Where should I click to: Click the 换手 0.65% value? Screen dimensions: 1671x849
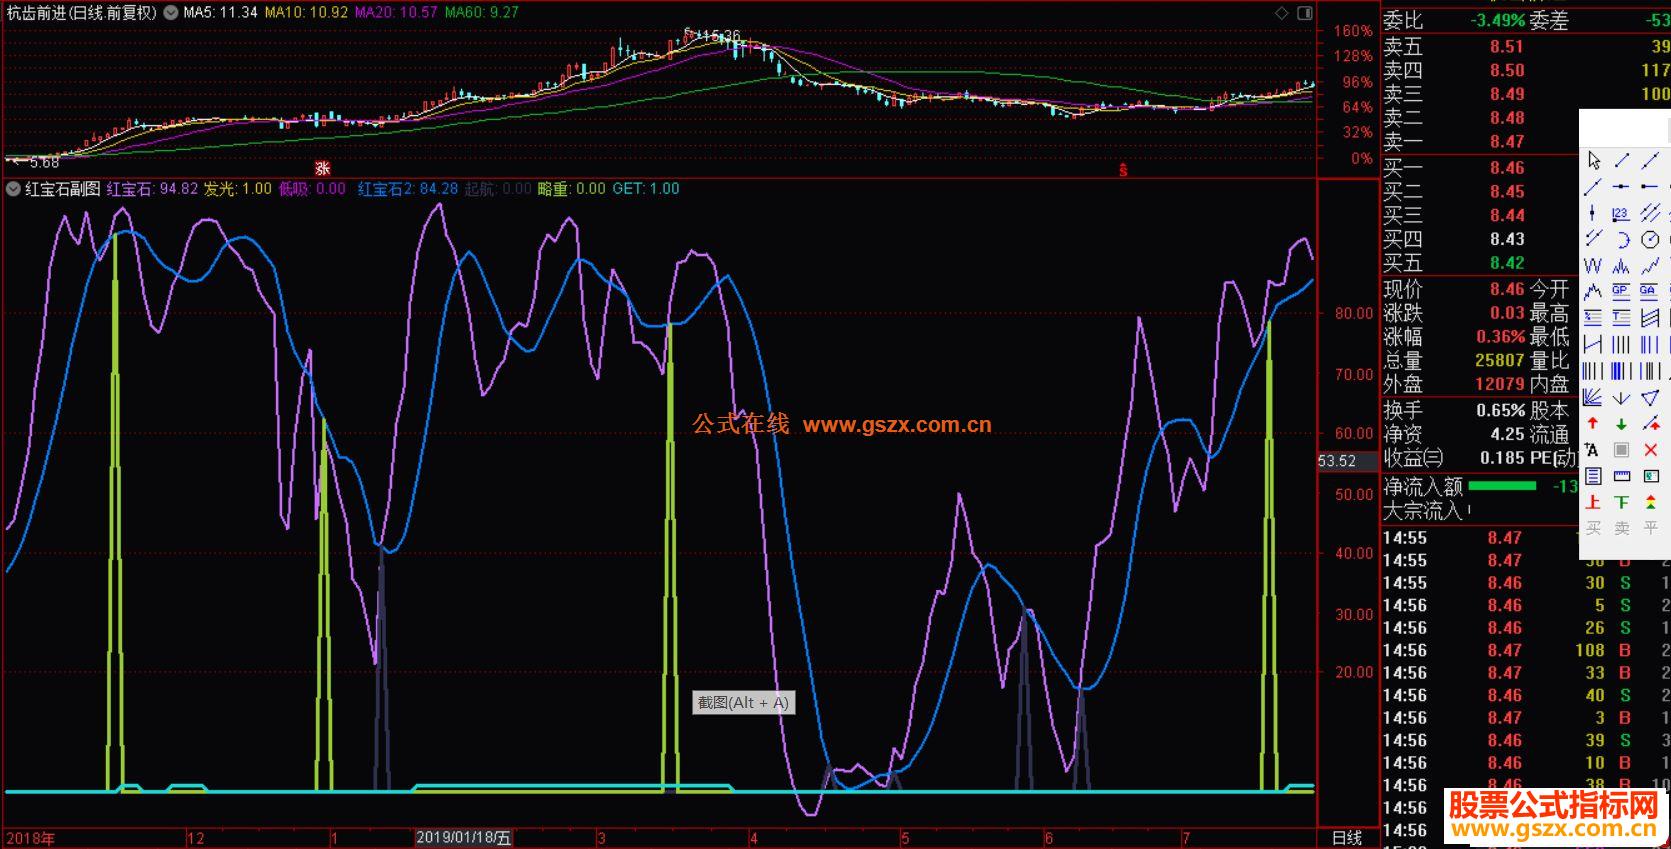1501,411
